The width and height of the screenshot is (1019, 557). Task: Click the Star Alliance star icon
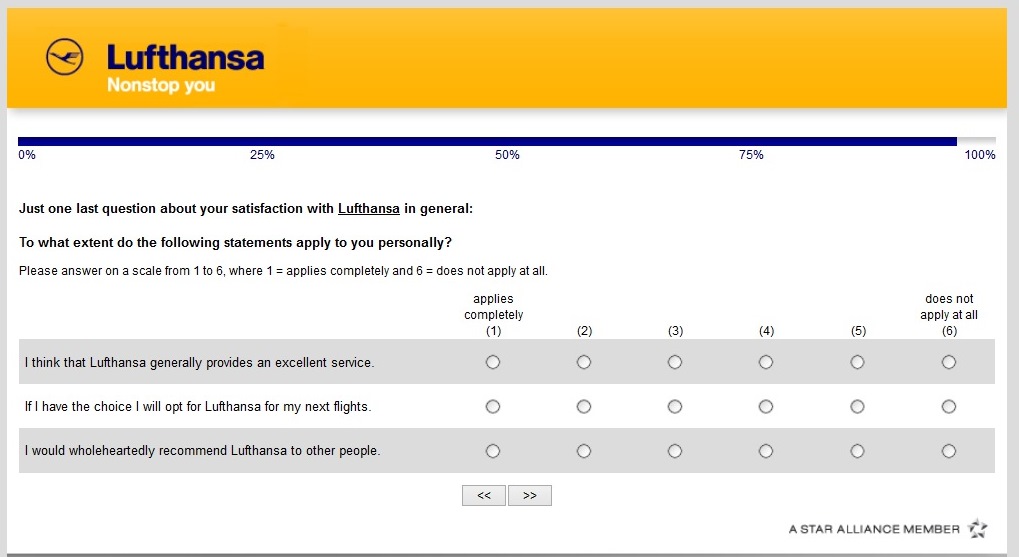977,529
